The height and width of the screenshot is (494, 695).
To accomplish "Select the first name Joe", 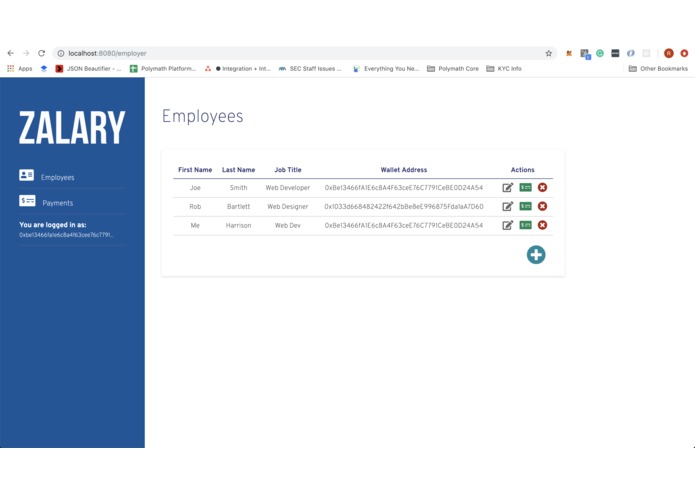I will coord(195,188).
